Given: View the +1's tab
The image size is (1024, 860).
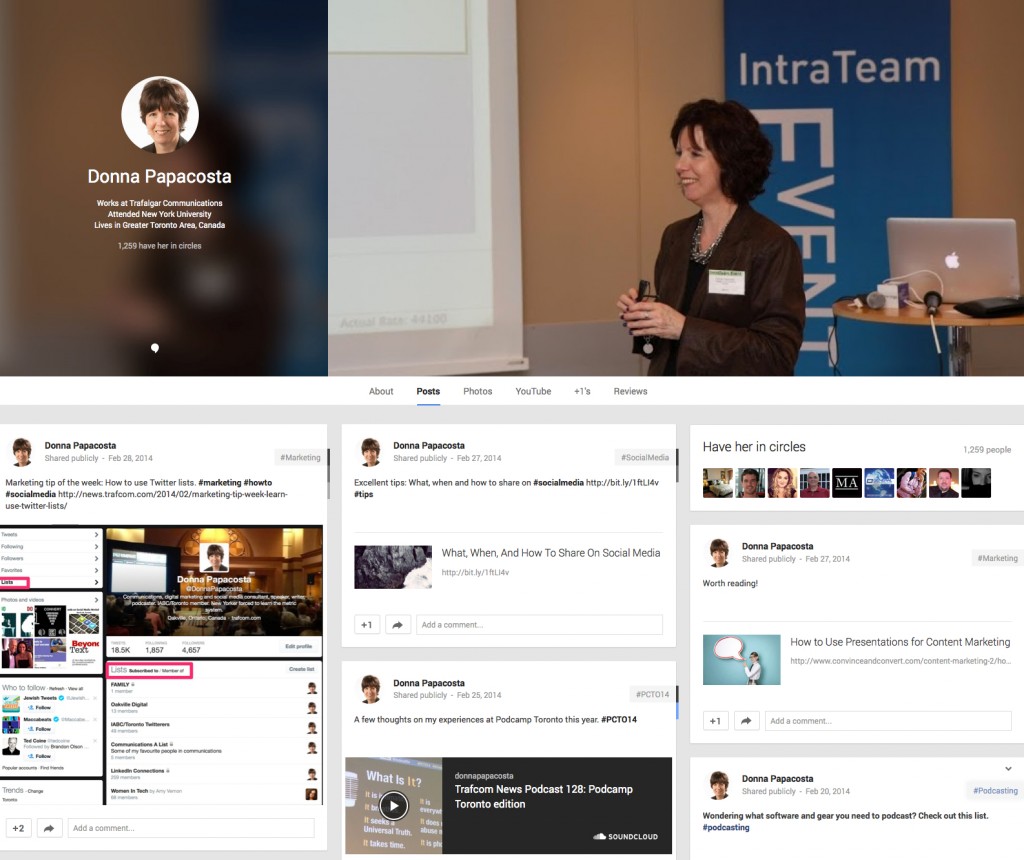Looking at the screenshot, I should pyautogui.click(x=582, y=391).
